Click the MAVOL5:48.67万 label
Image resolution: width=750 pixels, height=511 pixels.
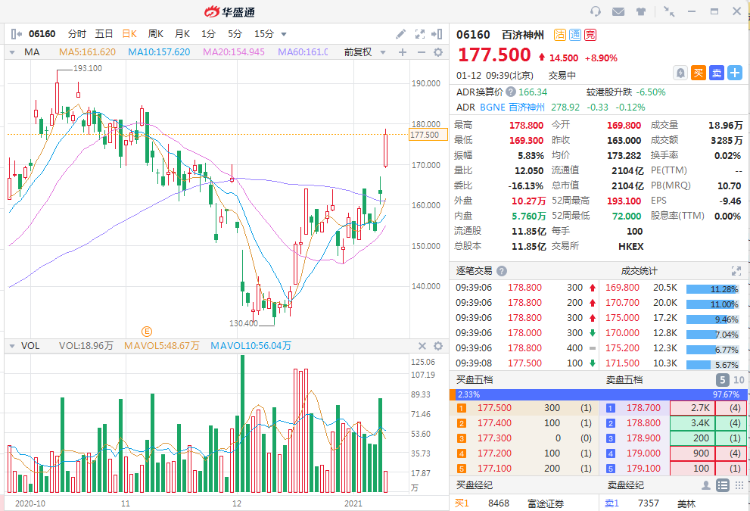click(x=162, y=346)
